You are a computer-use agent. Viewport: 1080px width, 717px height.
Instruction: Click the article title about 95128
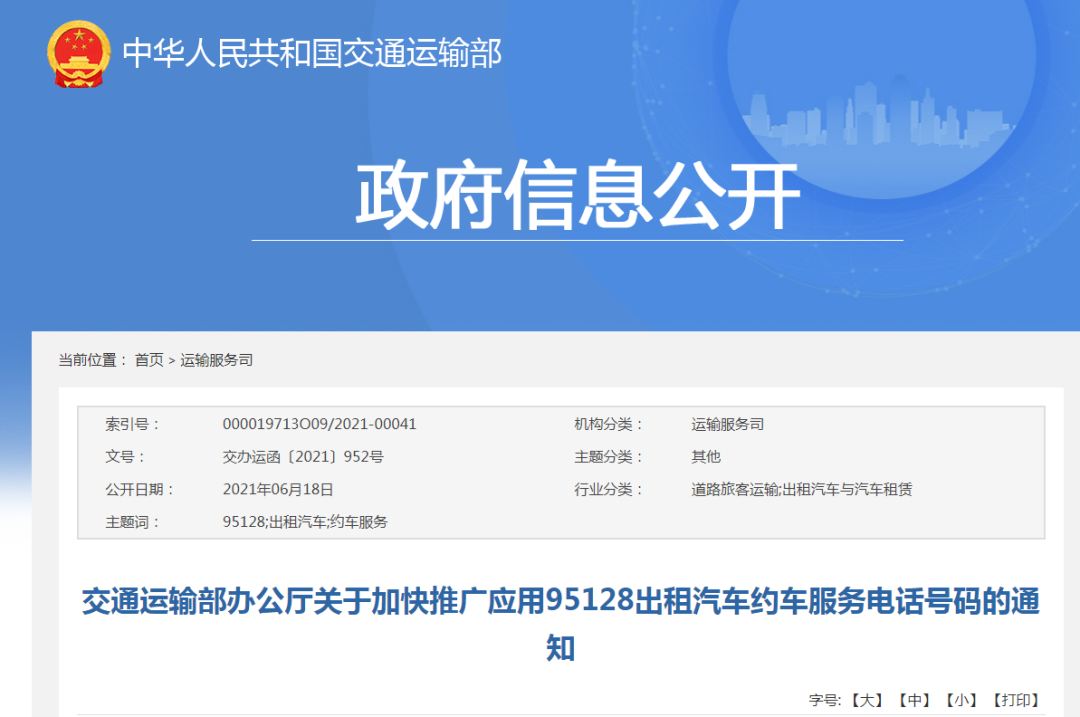click(561, 624)
